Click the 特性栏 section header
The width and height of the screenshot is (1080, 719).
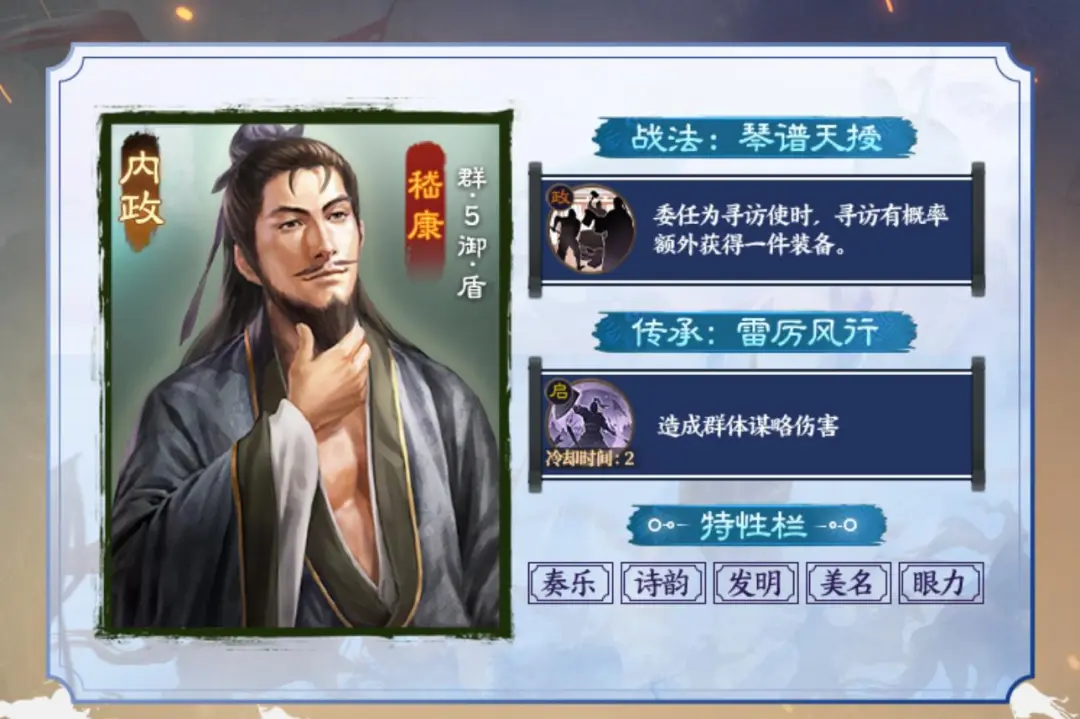(756, 525)
